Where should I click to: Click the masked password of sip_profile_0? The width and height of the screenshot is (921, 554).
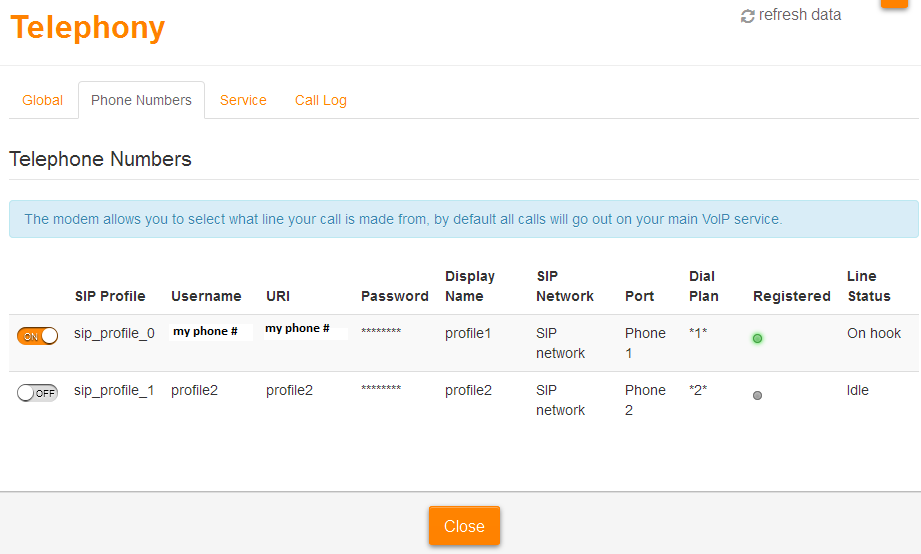[381, 332]
